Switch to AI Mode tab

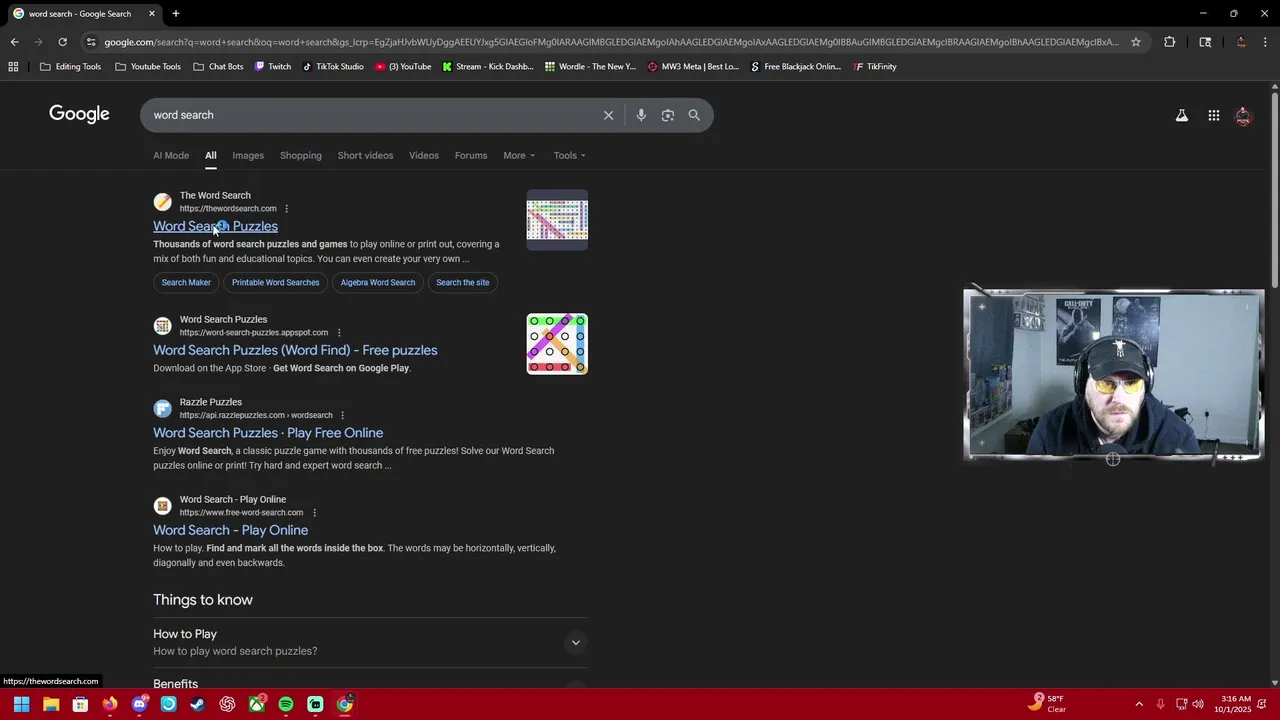pyautogui.click(x=171, y=156)
